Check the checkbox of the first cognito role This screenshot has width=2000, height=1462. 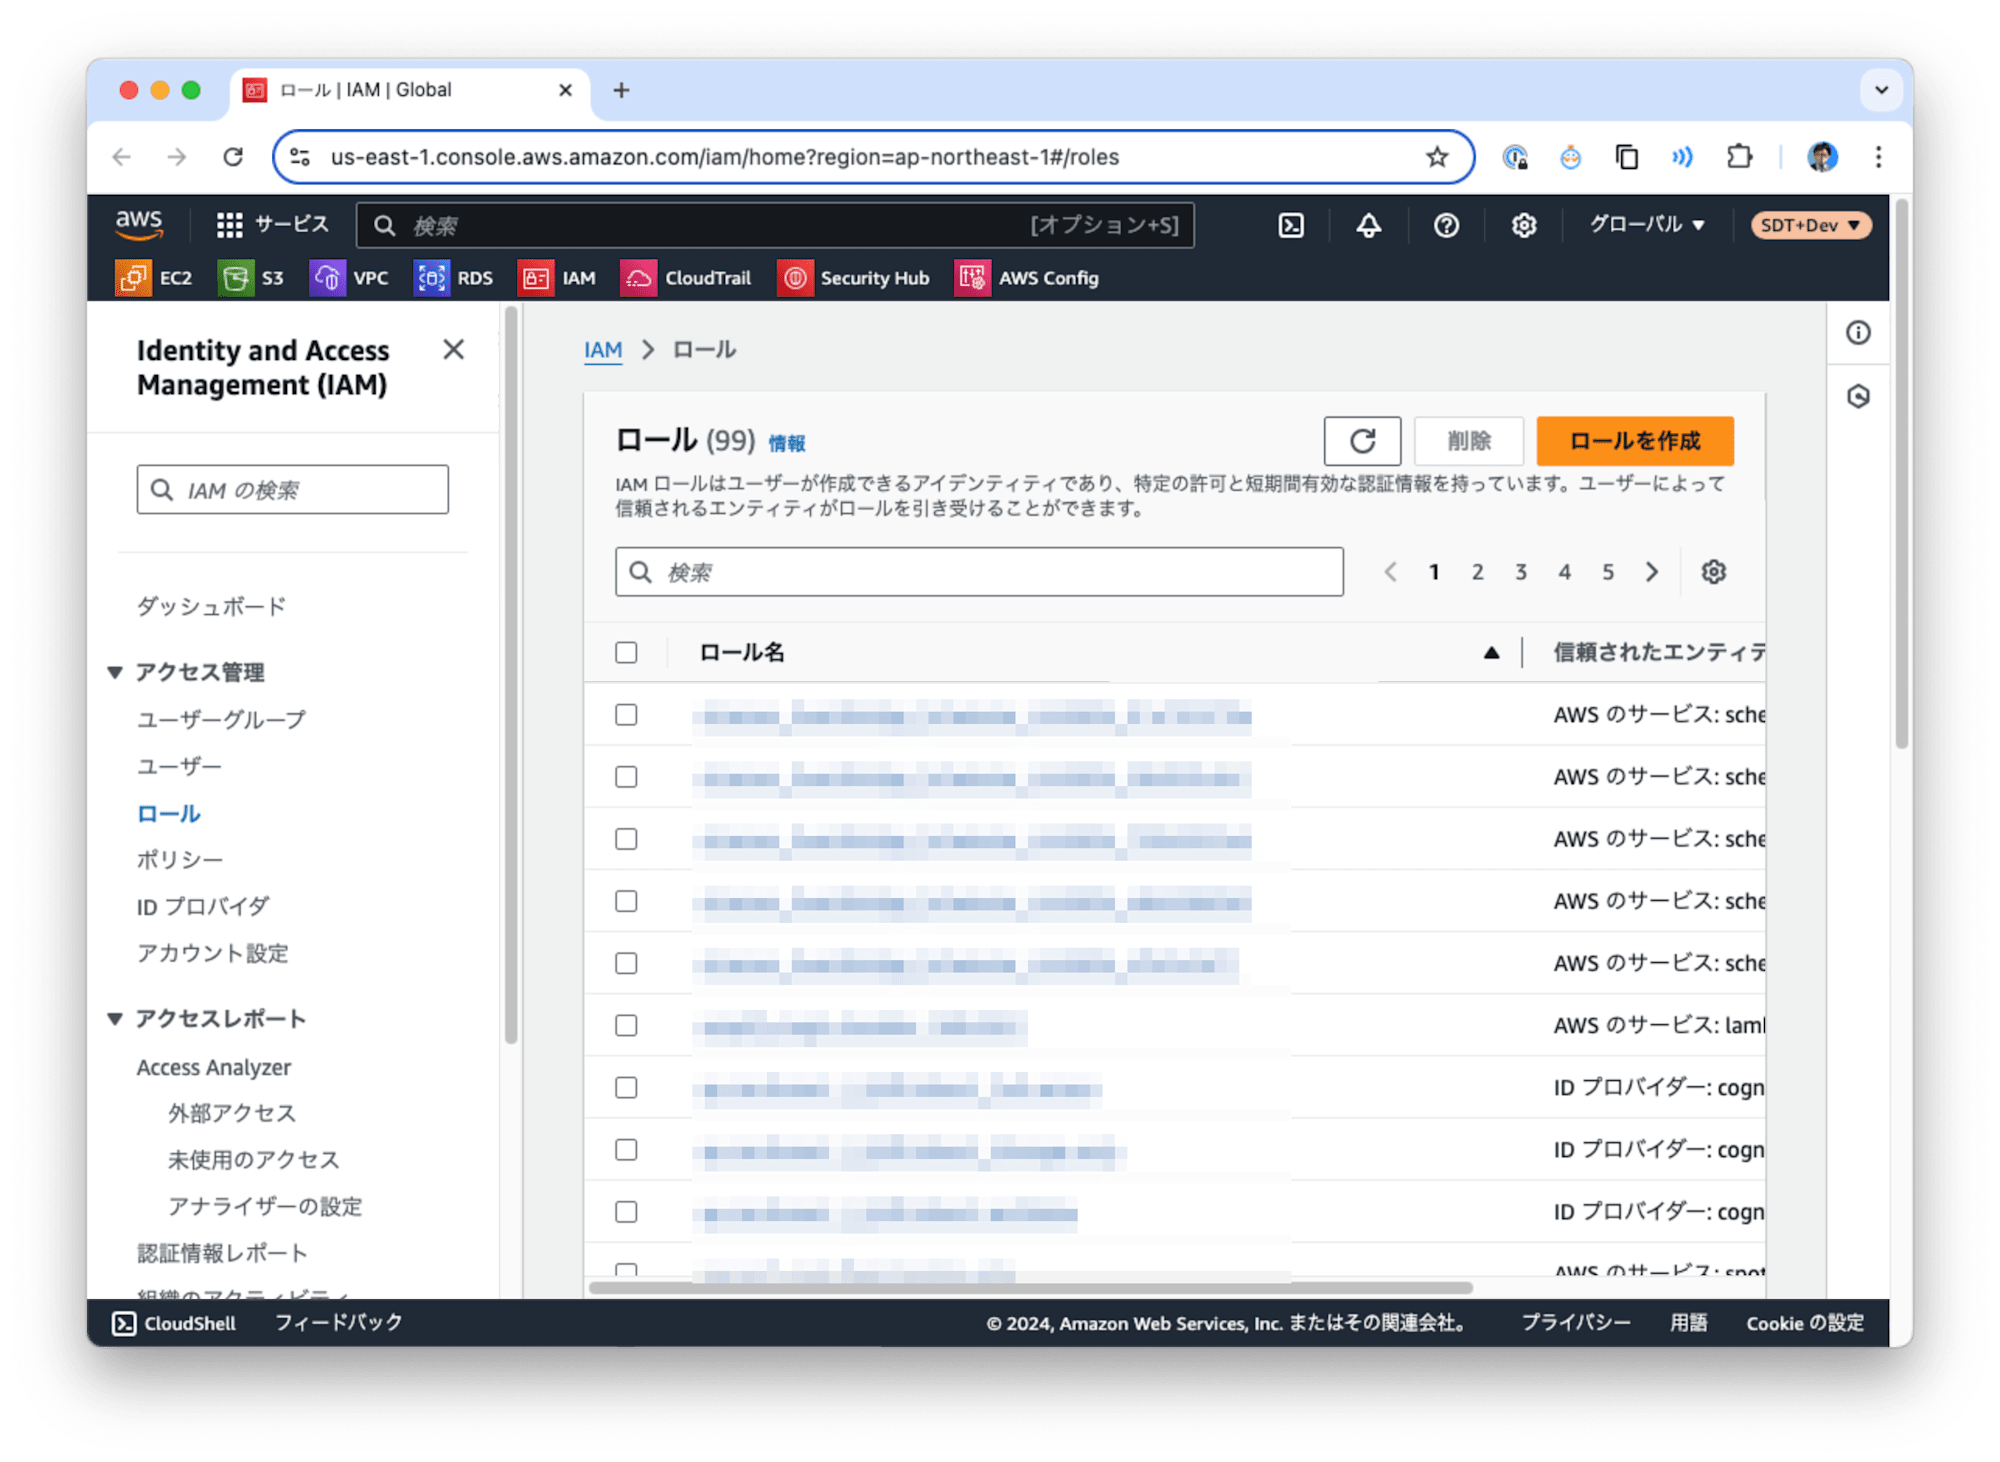[626, 1087]
